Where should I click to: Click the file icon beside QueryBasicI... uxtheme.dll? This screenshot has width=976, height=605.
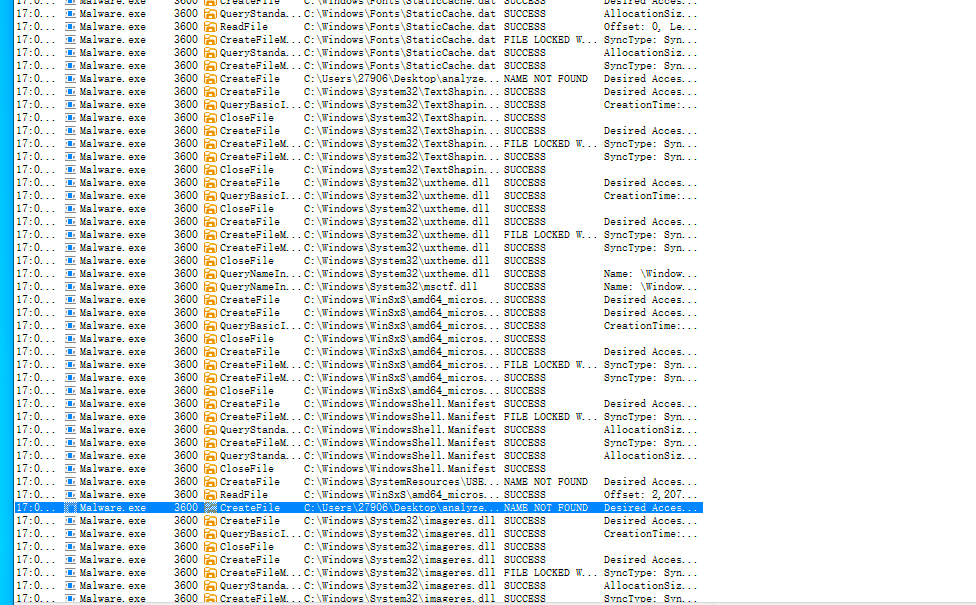[x=210, y=195]
